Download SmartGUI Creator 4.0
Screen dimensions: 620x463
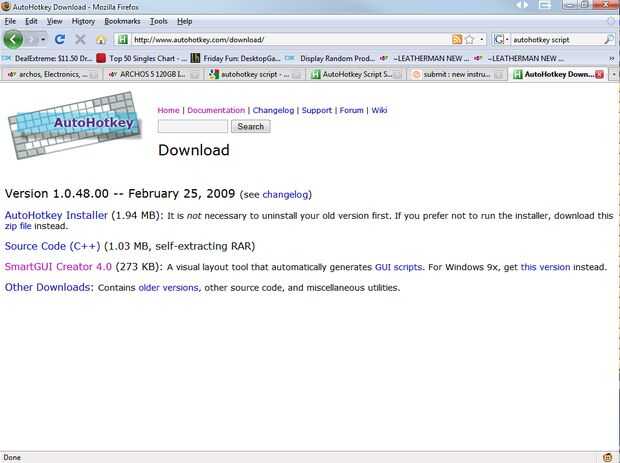58,267
